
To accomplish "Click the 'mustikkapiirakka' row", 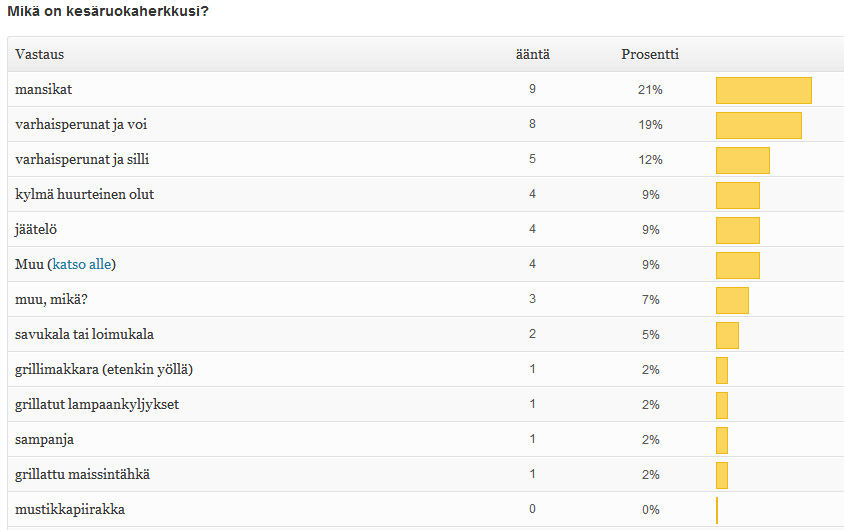I will click(x=70, y=509).
